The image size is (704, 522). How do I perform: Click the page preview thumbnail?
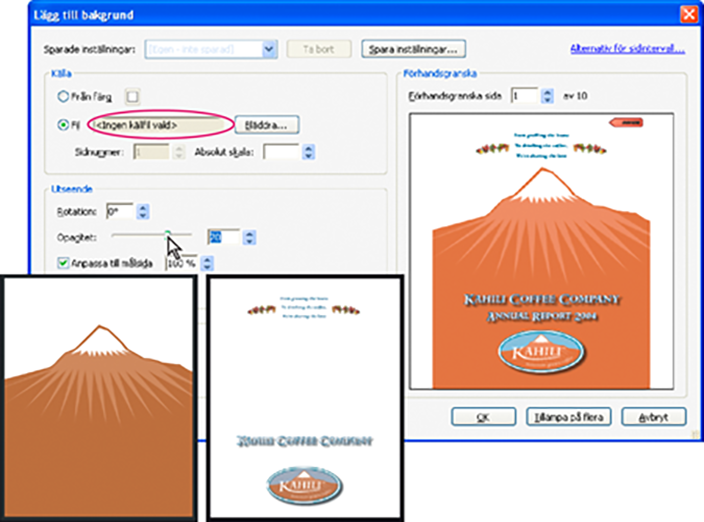pyautogui.click(x=541, y=251)
